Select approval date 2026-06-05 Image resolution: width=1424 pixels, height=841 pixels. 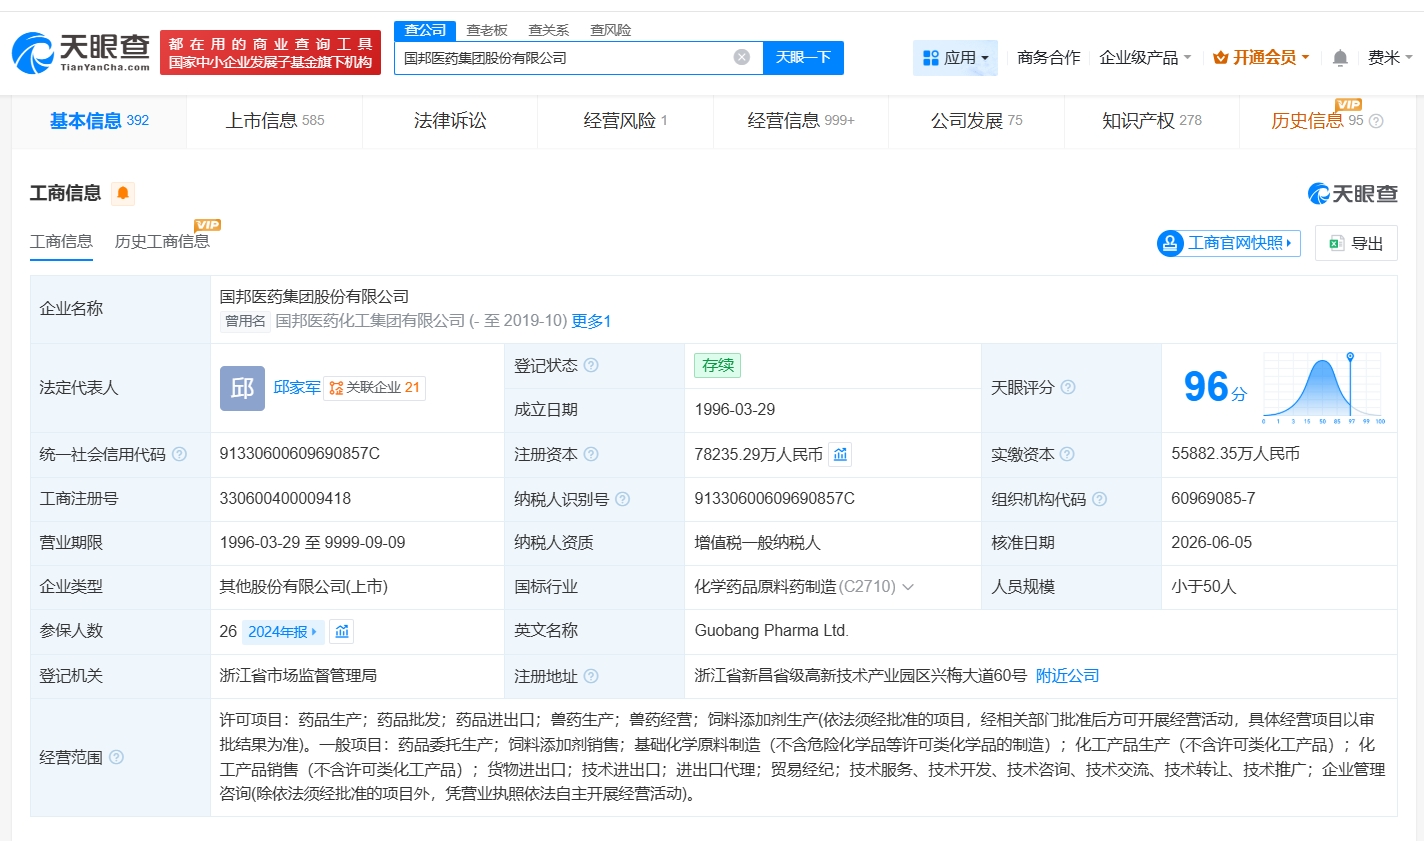pos(1212,543)
